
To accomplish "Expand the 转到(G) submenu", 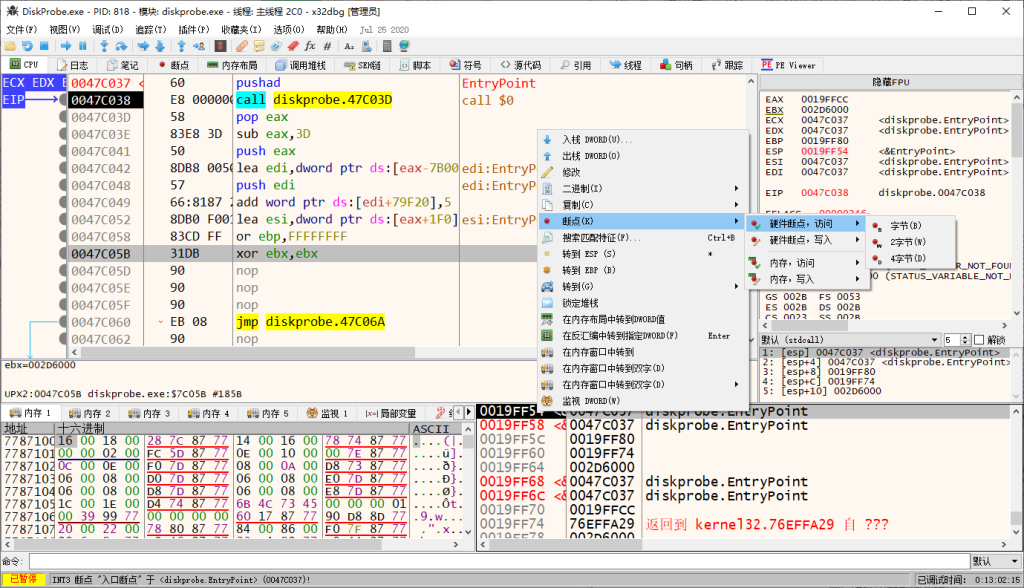I will pos(642,286).
